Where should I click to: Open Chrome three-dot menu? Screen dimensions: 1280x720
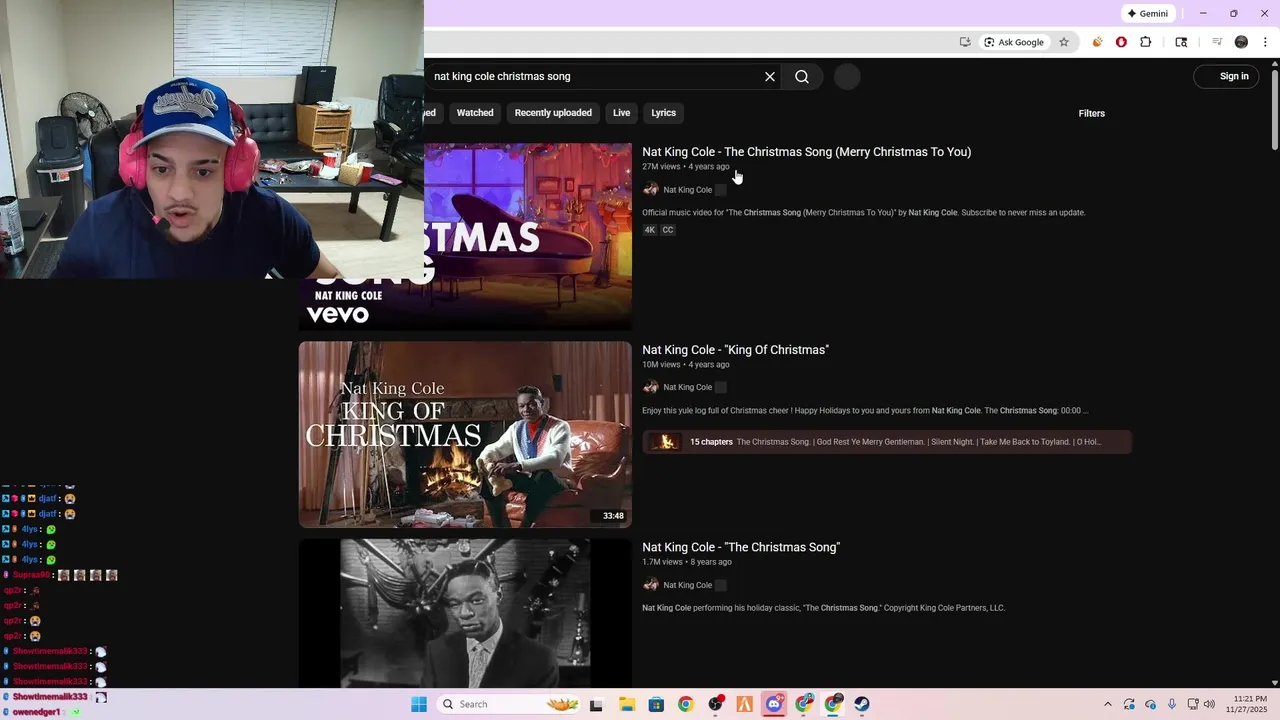[1265, 42]
